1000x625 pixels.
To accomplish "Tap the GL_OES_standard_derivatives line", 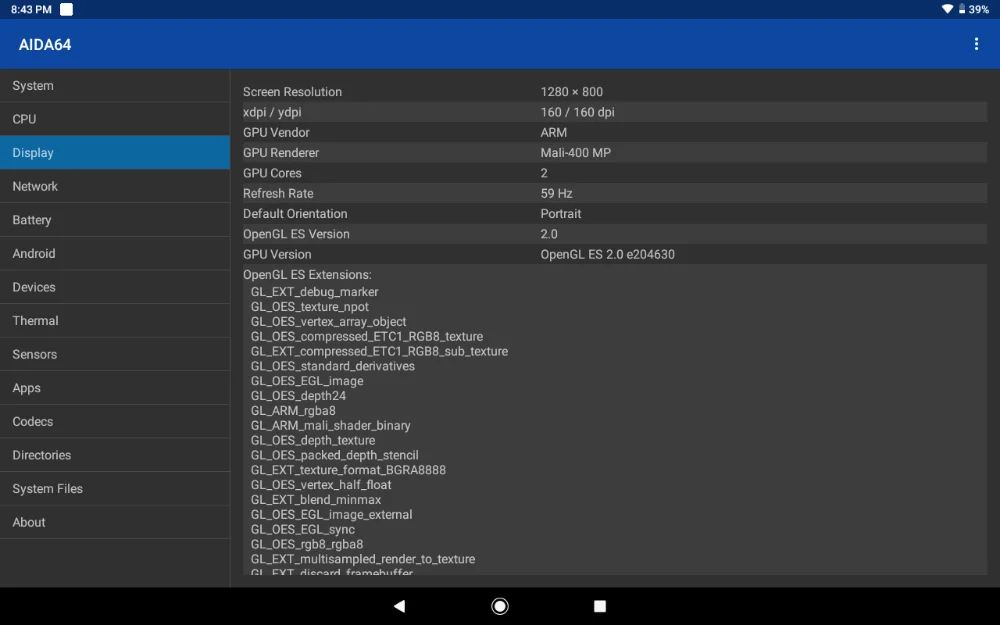I will click(x=332, y=366).
